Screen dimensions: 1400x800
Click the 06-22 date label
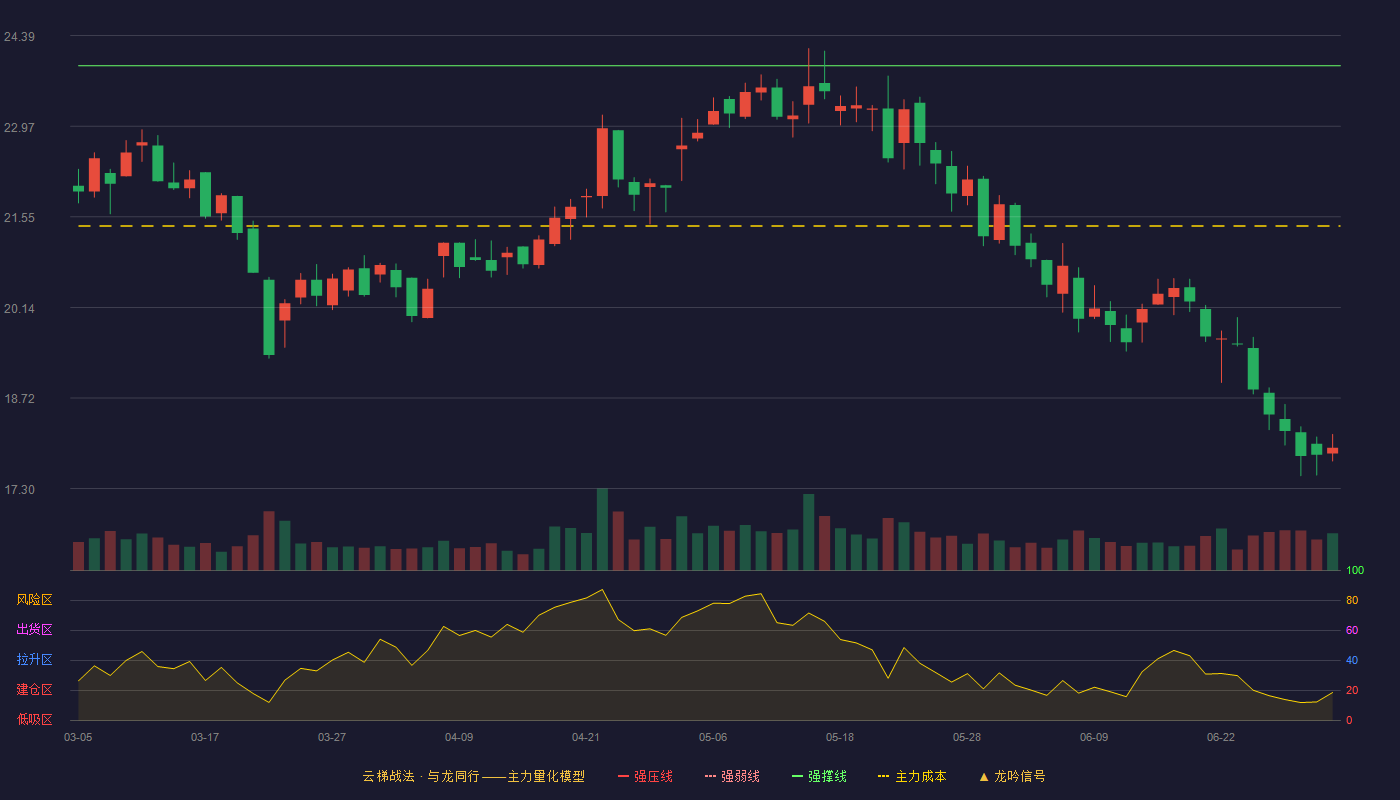(1221, 737)
